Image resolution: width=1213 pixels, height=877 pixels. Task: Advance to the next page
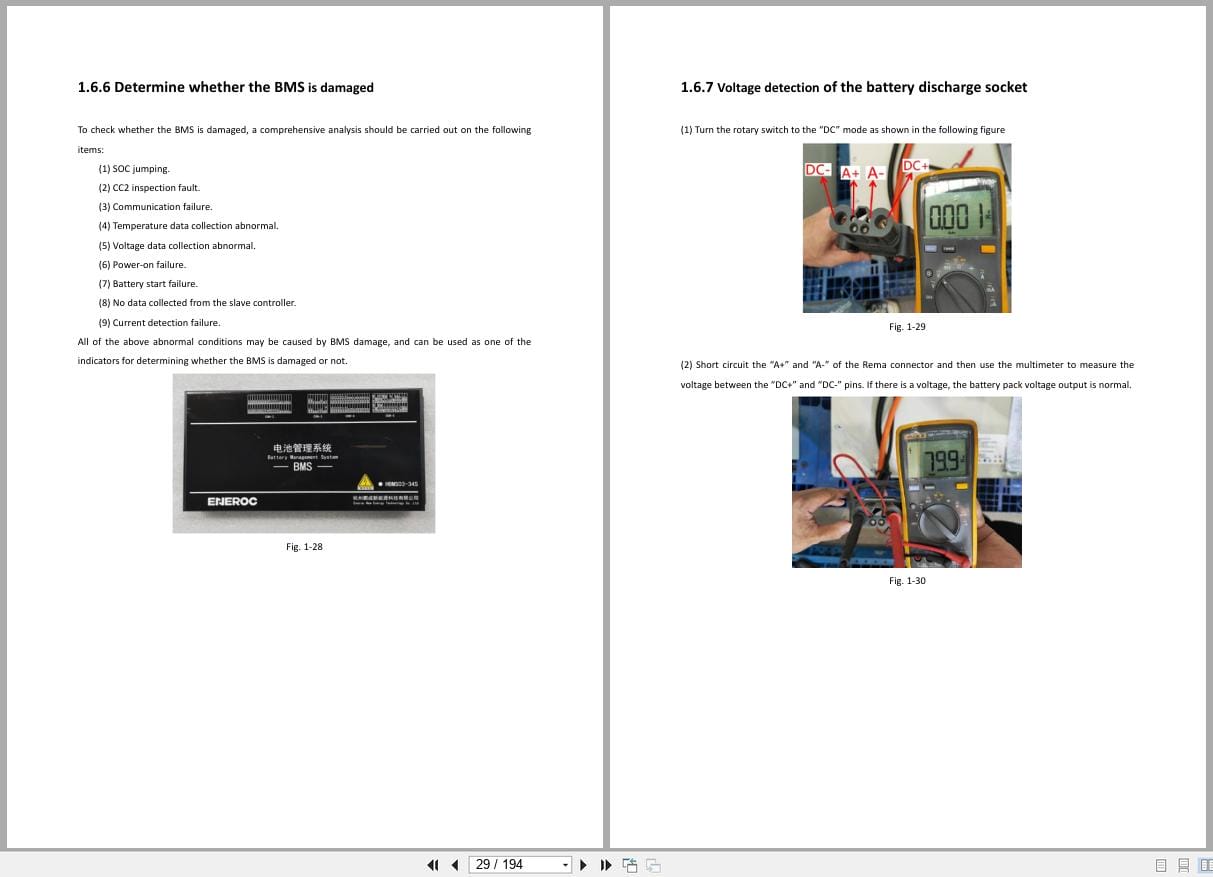coord(583,864)
